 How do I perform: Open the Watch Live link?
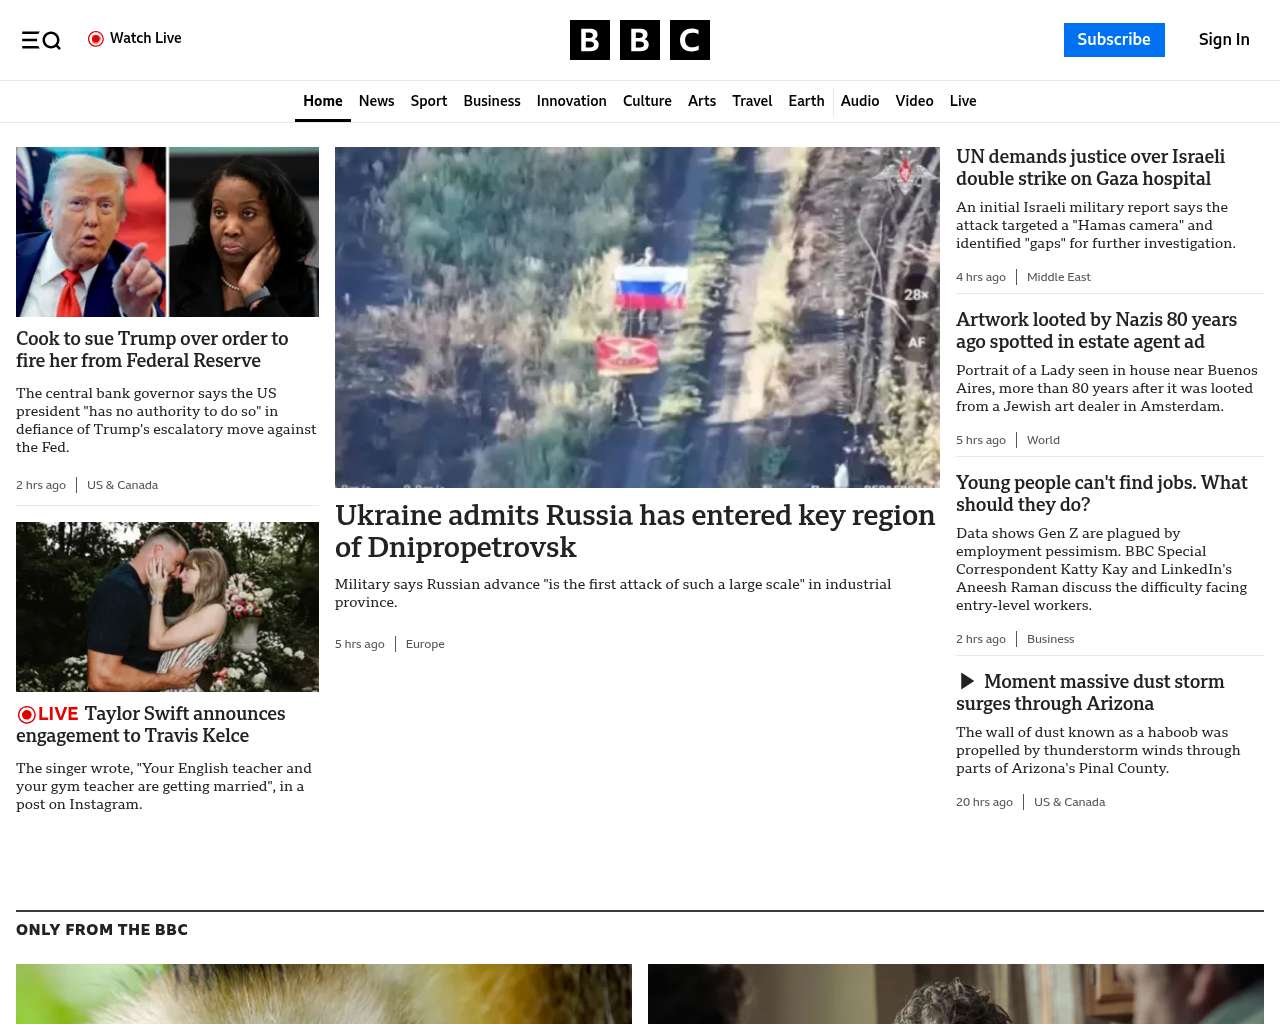[x=135, y=39]
